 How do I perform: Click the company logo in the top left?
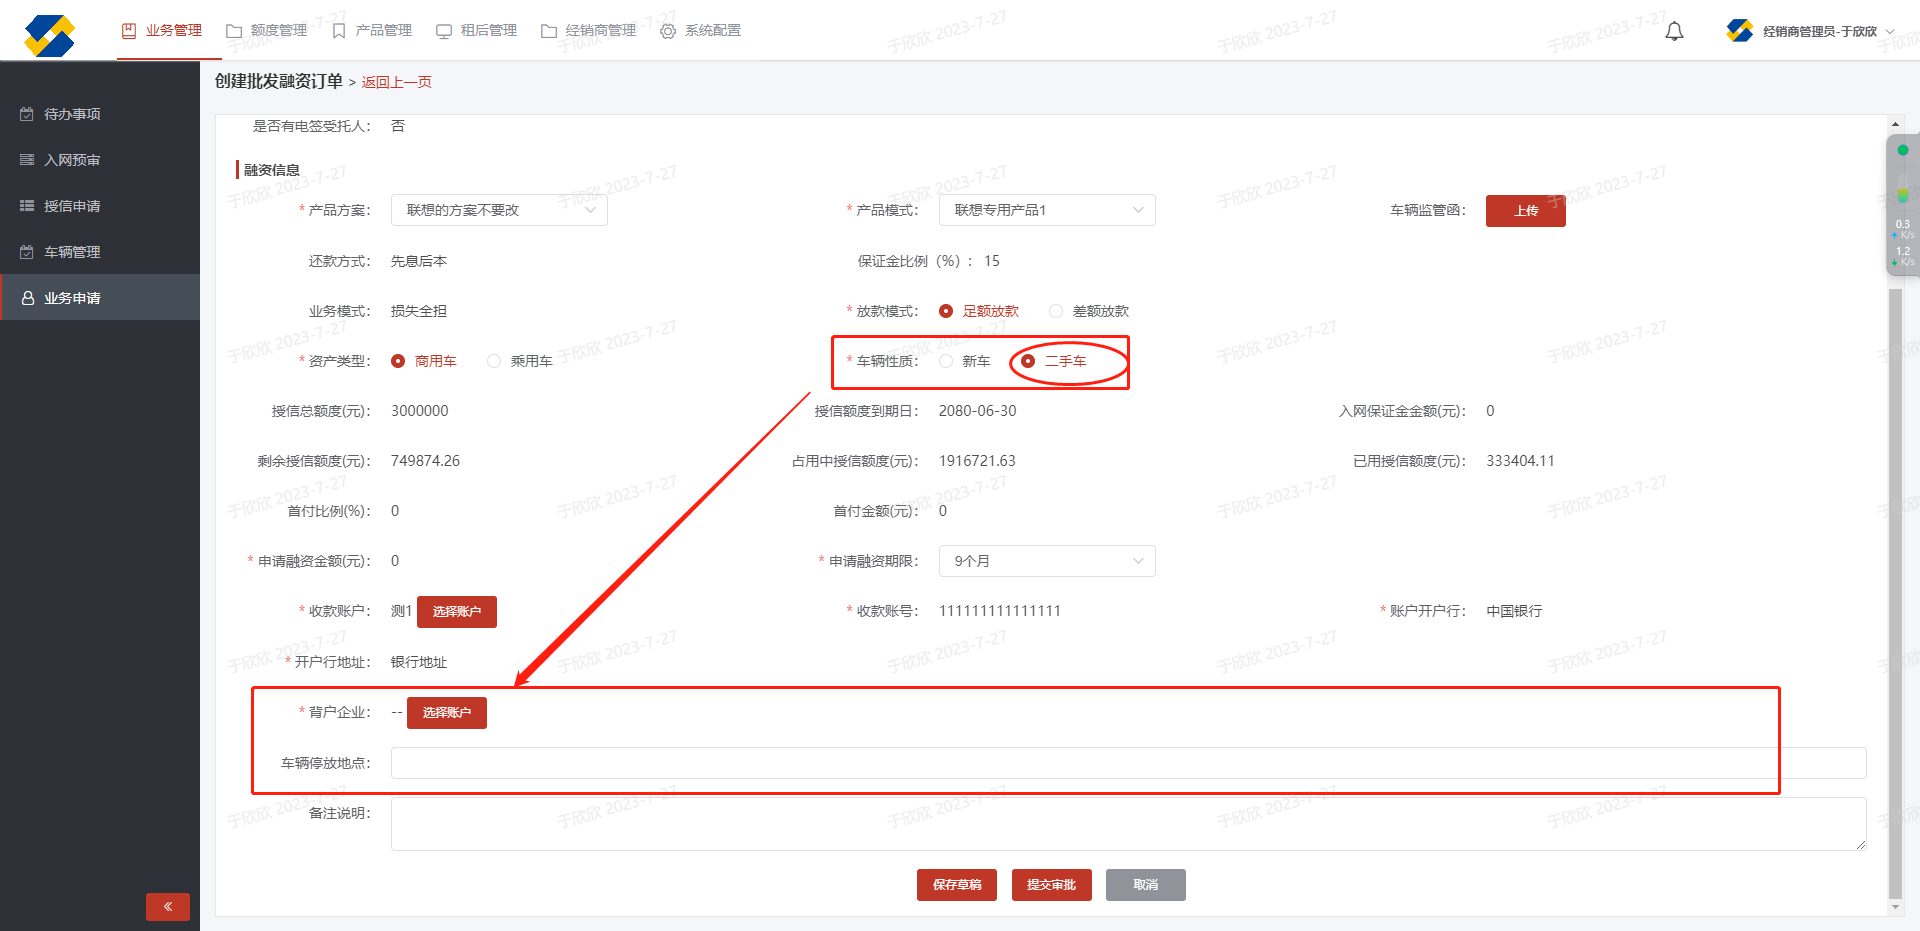(50, 35)
